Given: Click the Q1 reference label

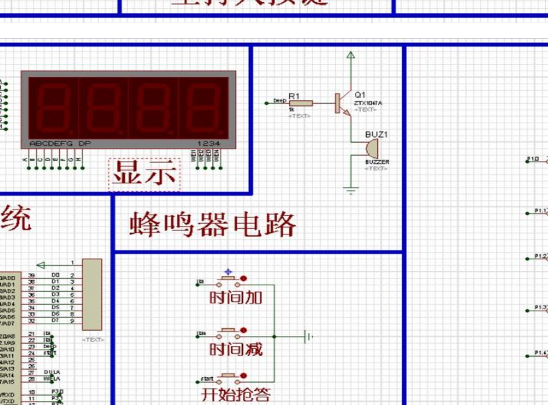Looking at the screenshot, I should 360,95.
